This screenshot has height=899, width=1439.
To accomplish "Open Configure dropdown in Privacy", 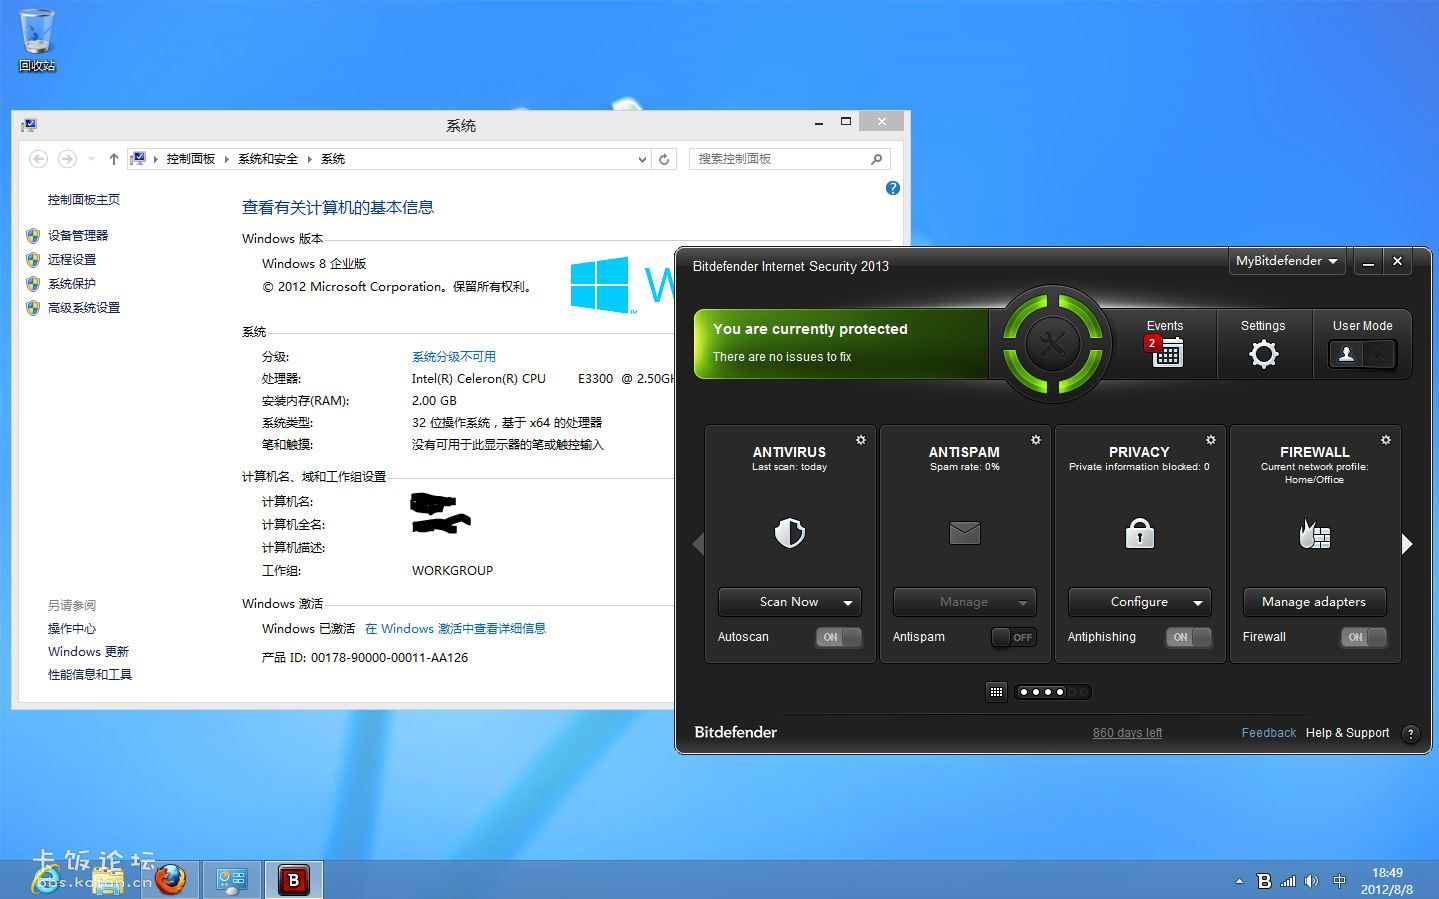I will [x=1198, y=602].
